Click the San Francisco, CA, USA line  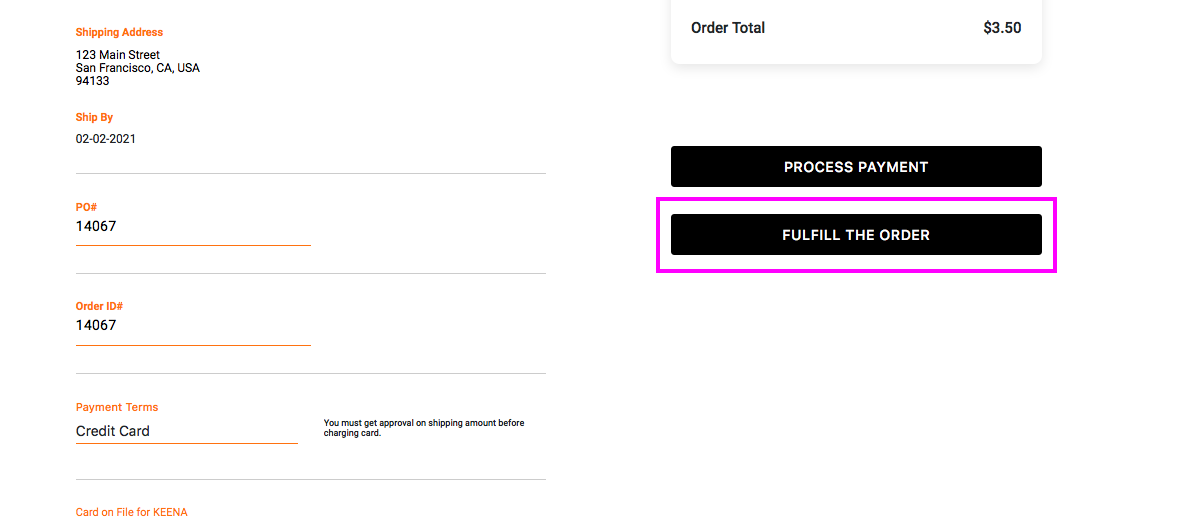click(x=138, y=68)
